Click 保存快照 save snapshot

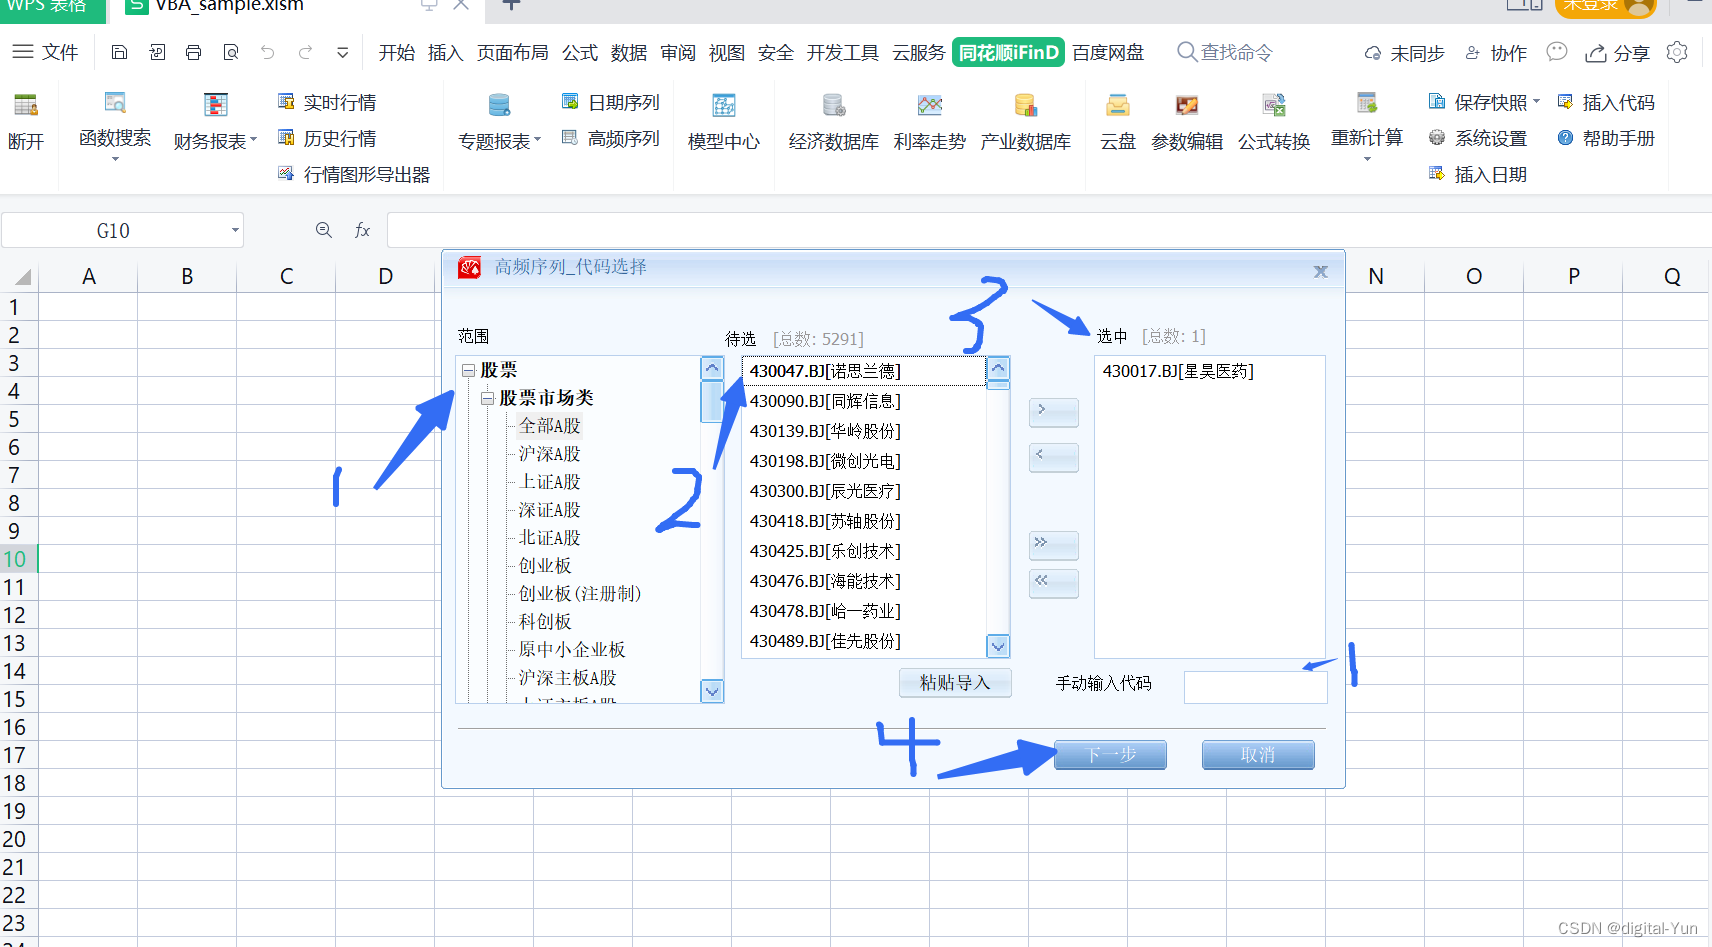tap(1478, 102)
